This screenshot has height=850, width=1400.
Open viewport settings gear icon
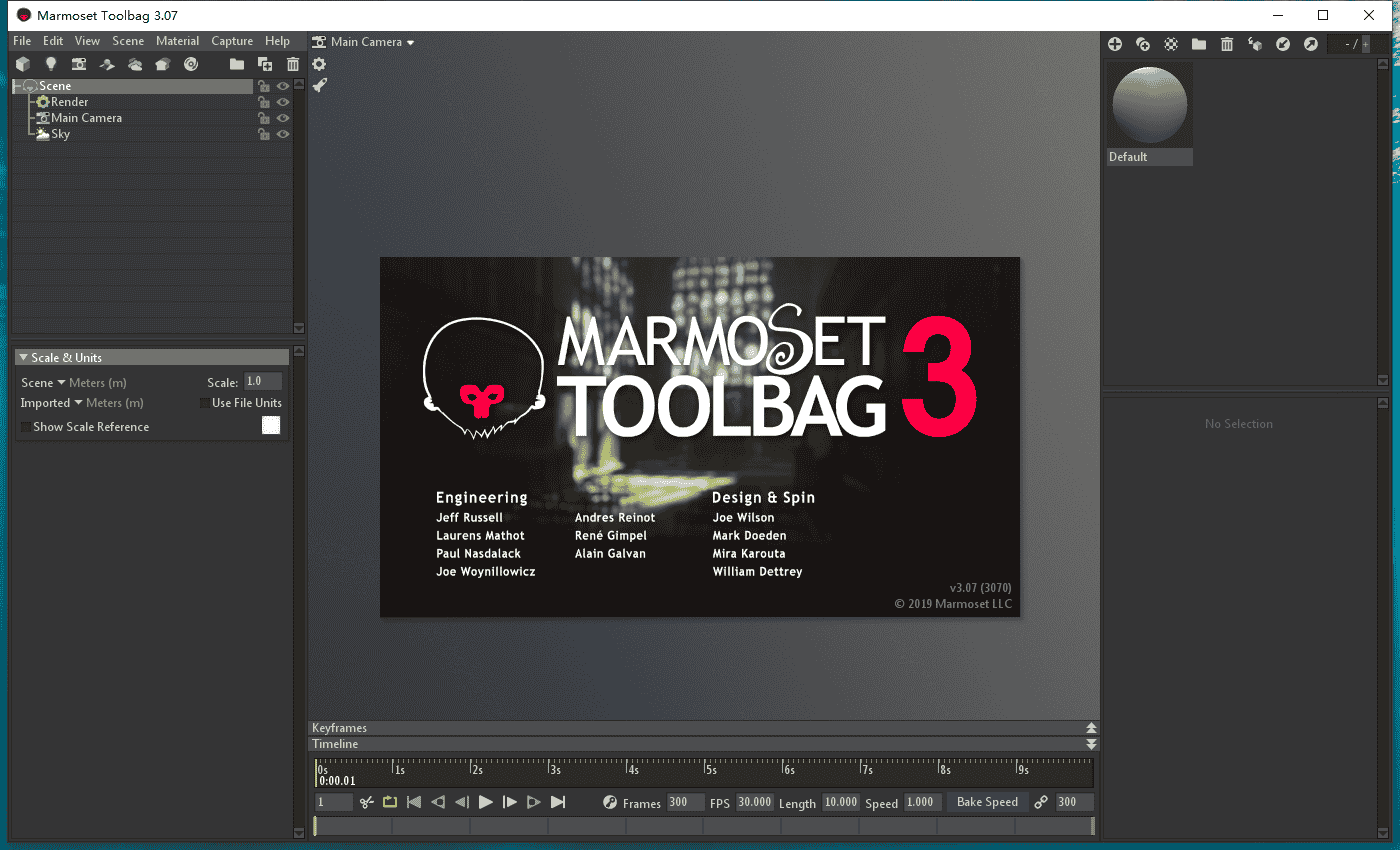319,64
